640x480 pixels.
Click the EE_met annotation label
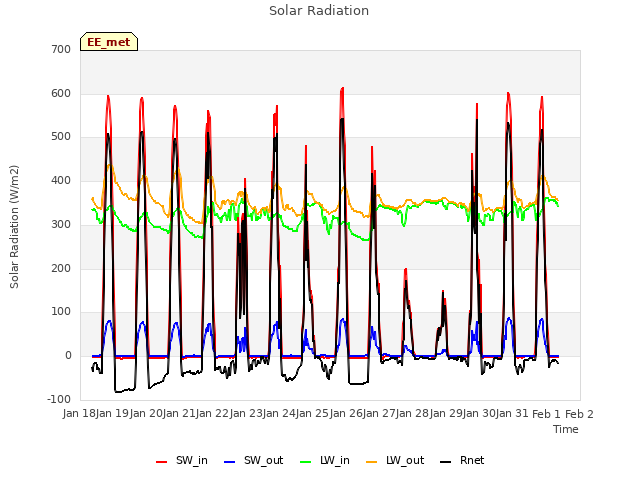coord(109,42)
